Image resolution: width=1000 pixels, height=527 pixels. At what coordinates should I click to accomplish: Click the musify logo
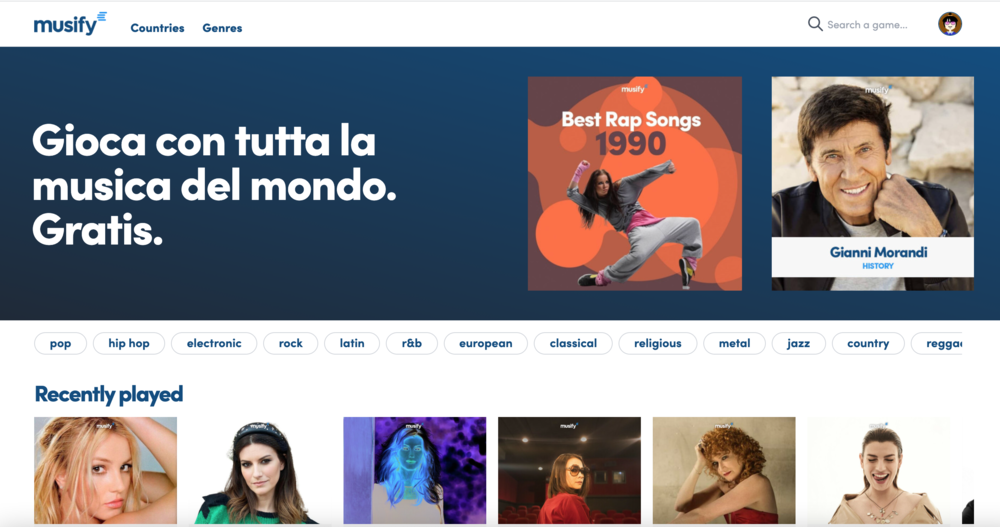(x=70, y=24)
